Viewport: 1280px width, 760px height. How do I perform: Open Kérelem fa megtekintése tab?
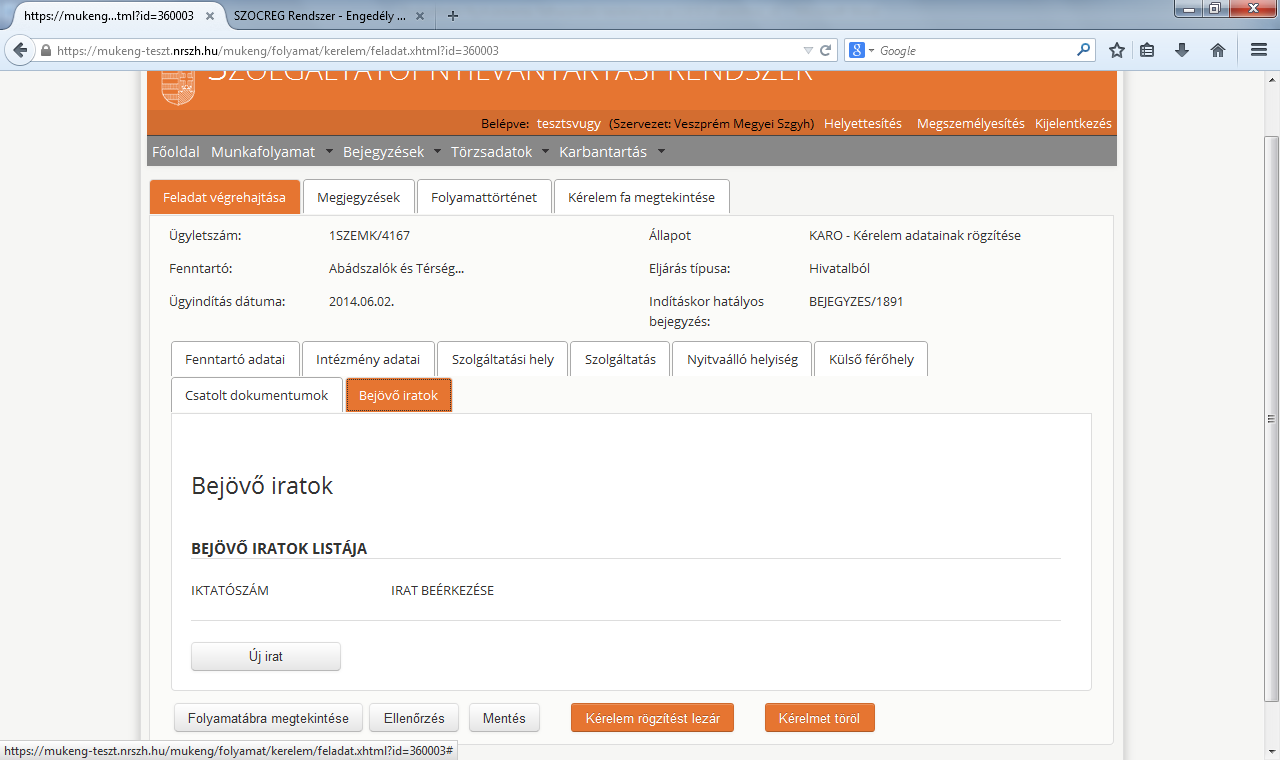click(x=641, y=197)
